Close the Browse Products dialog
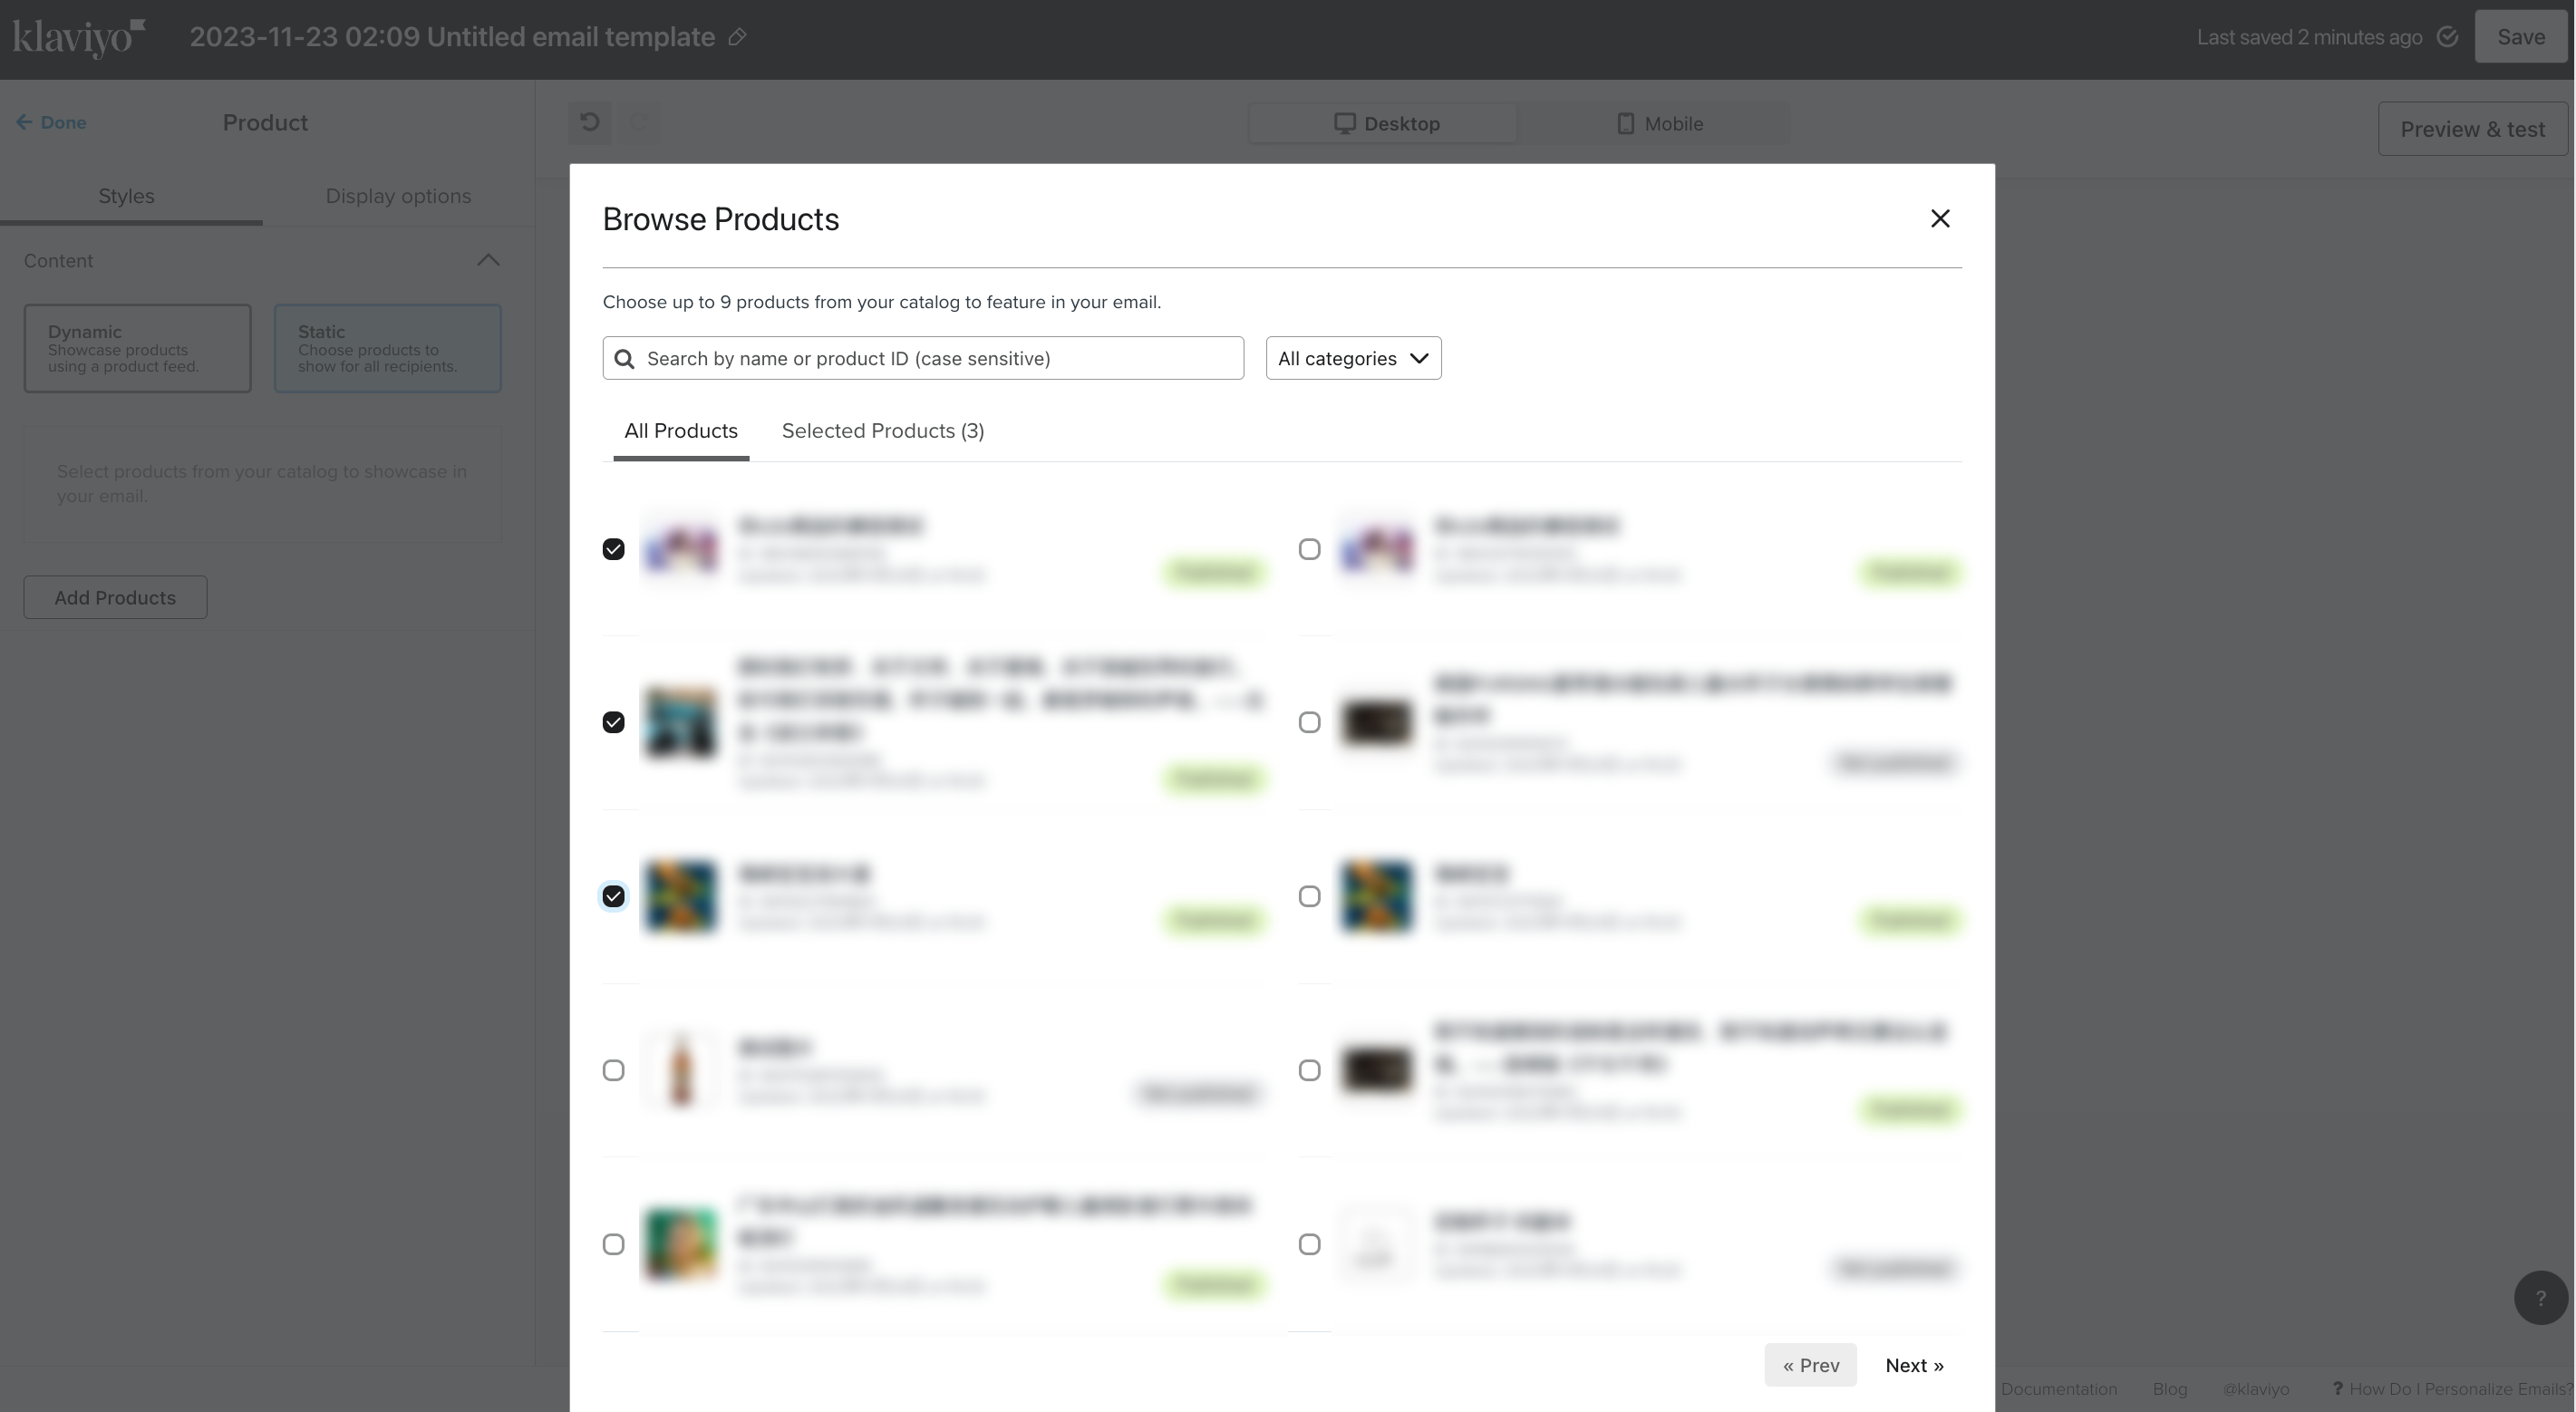The image size is (2576, 1412). pos(1939,218)
